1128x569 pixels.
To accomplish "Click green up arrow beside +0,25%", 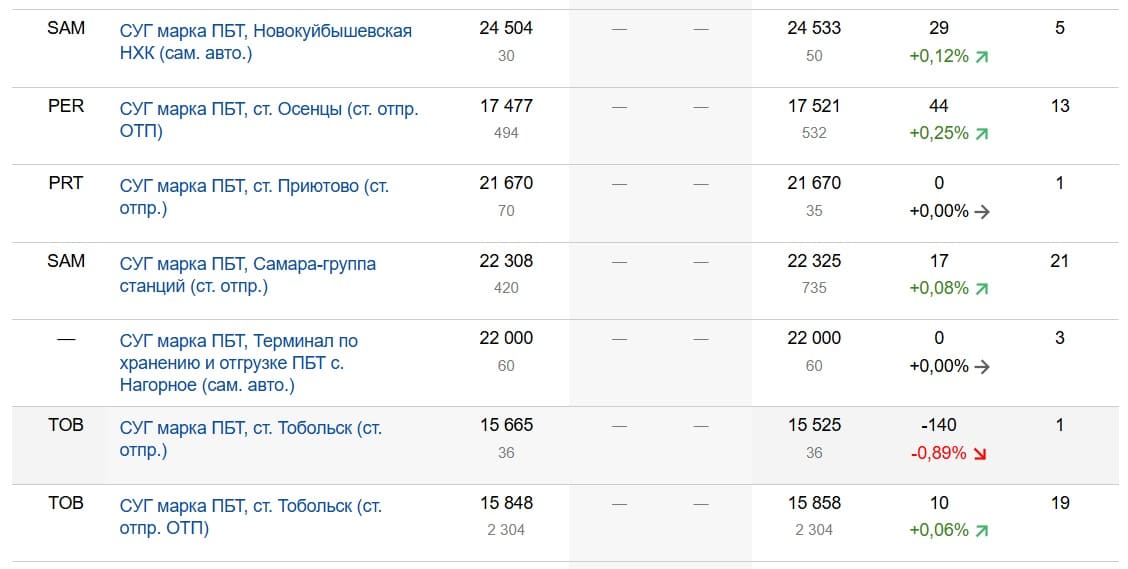I will 981,134.
